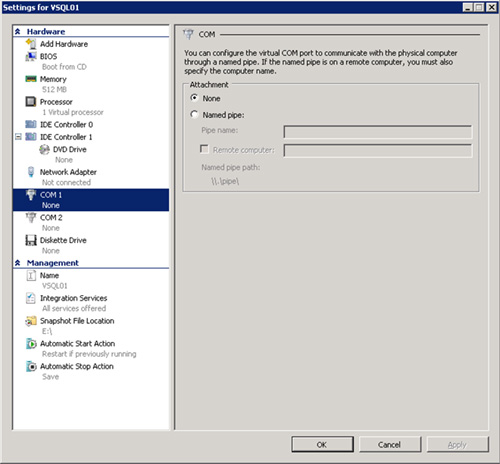Choose the Named pipe radio option

click(x=194, y=114)
